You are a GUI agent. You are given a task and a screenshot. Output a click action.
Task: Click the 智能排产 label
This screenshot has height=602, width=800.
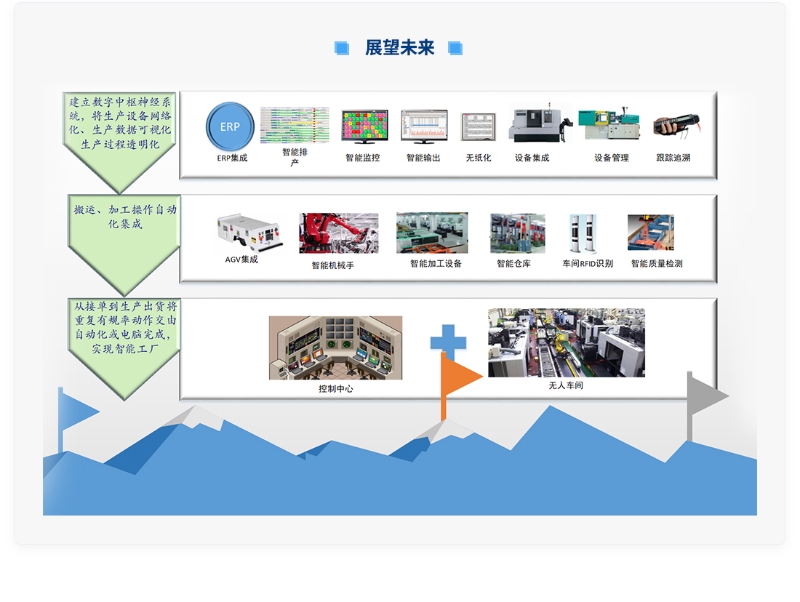click(x=295, y=157)
